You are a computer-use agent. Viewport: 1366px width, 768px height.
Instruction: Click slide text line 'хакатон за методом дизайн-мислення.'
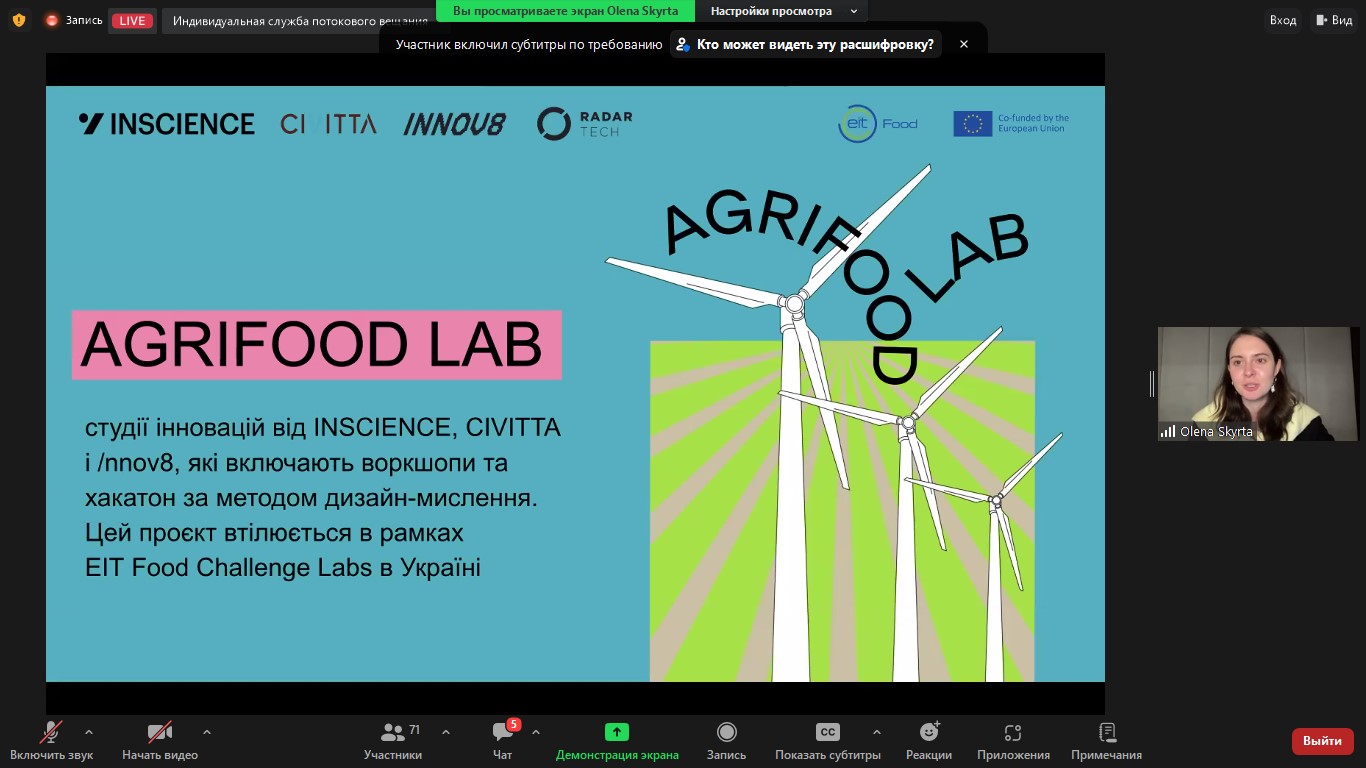point(311,498)
